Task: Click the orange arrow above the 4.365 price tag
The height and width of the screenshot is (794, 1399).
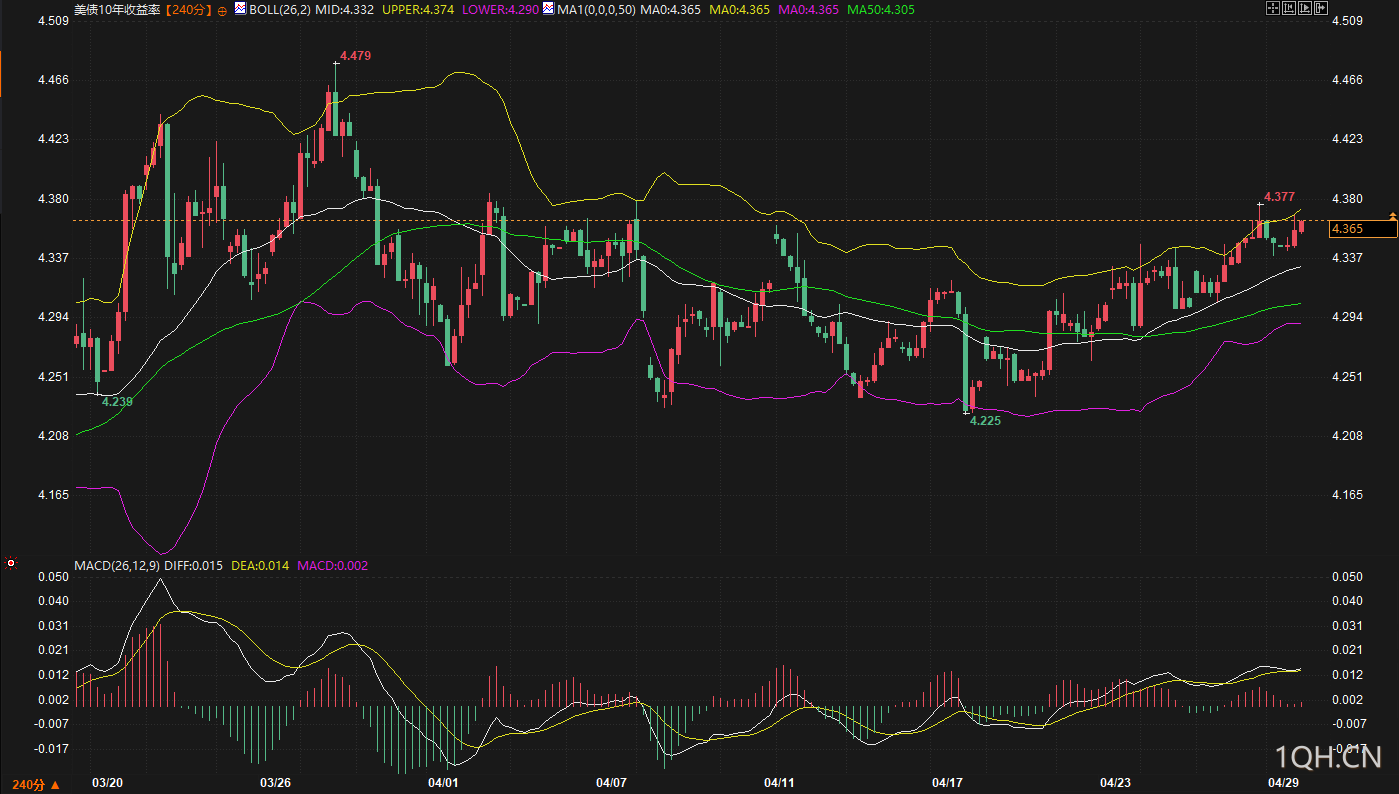Action: coord(1392,216)
